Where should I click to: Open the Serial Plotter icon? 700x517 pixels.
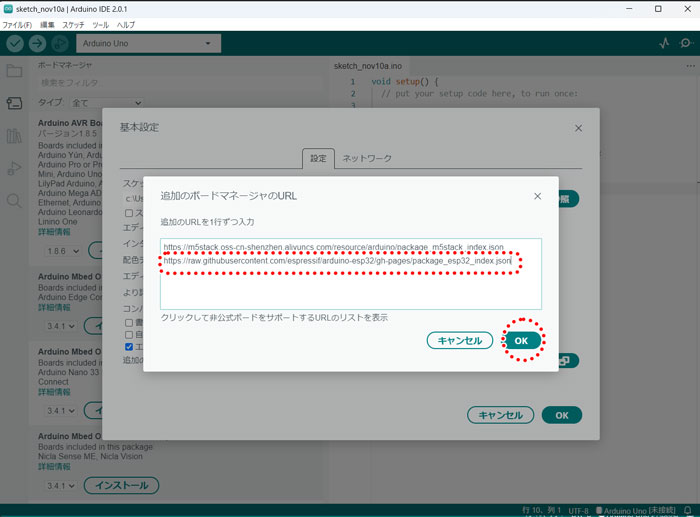[664, 43]
